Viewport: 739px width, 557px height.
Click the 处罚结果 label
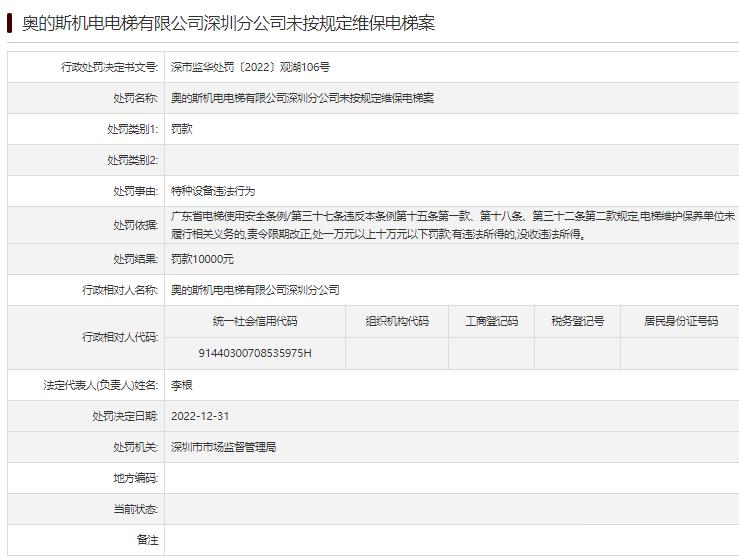[135, 259]
